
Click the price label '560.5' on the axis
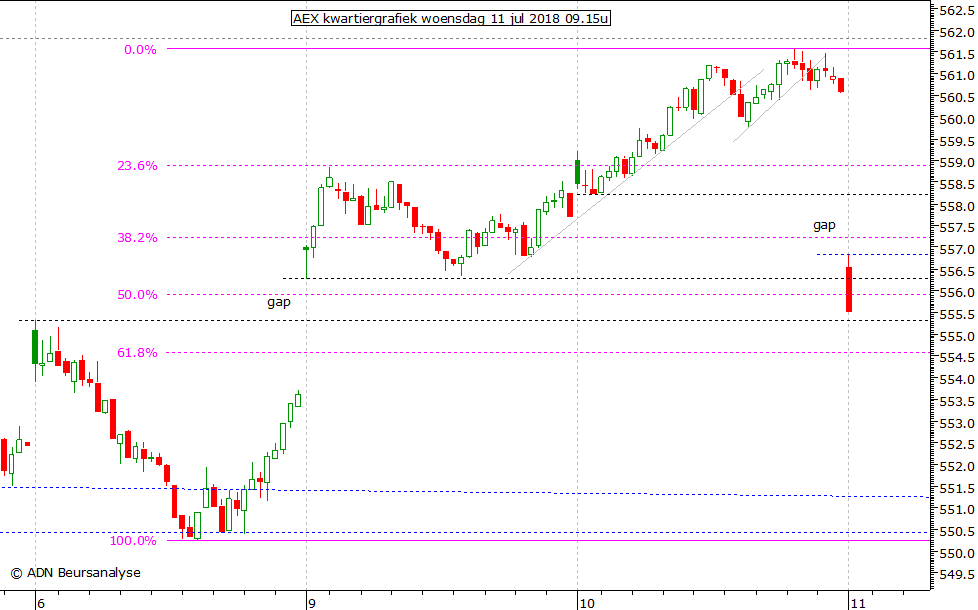(957, 97)
